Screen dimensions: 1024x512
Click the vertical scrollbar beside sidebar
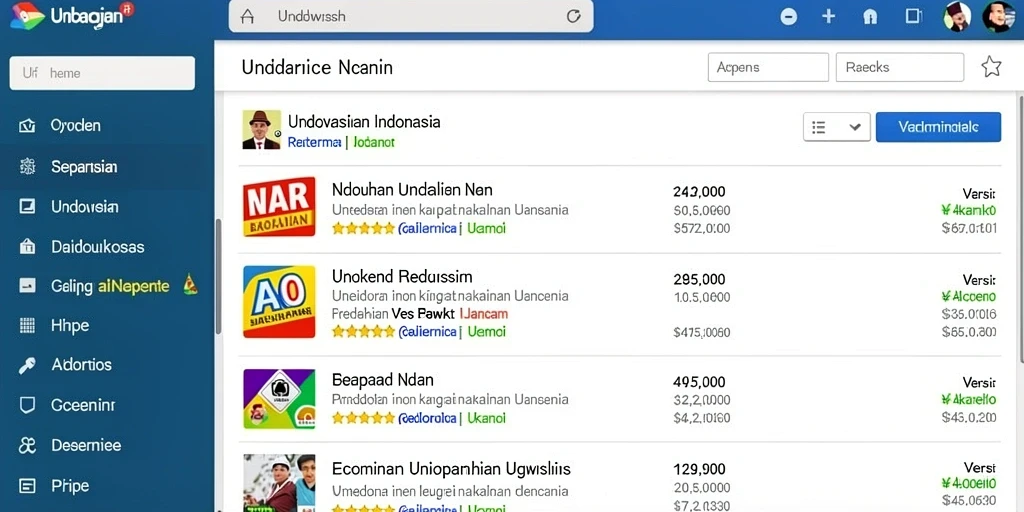point(219,274)
